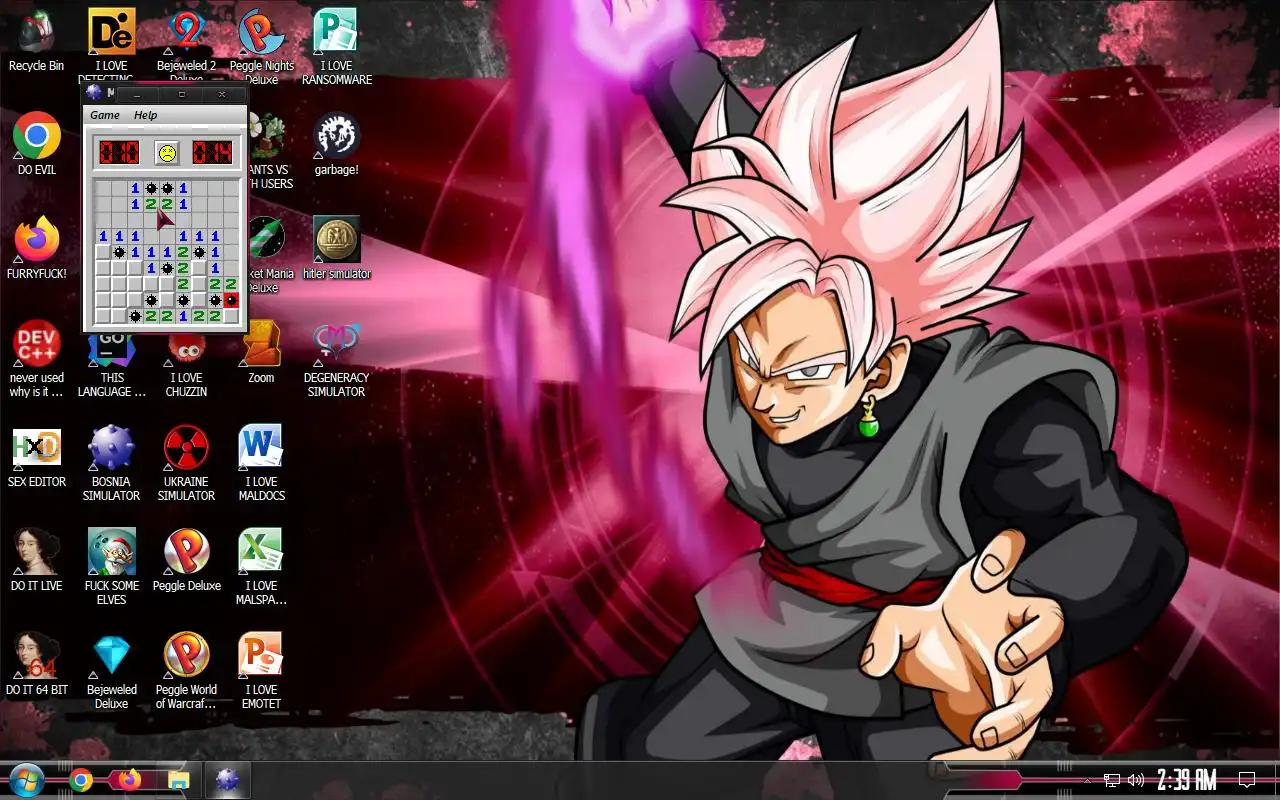1280x800 pixels.
Task: Click the Minesweeper mine counter showing 010
Action: pos(119,153)
